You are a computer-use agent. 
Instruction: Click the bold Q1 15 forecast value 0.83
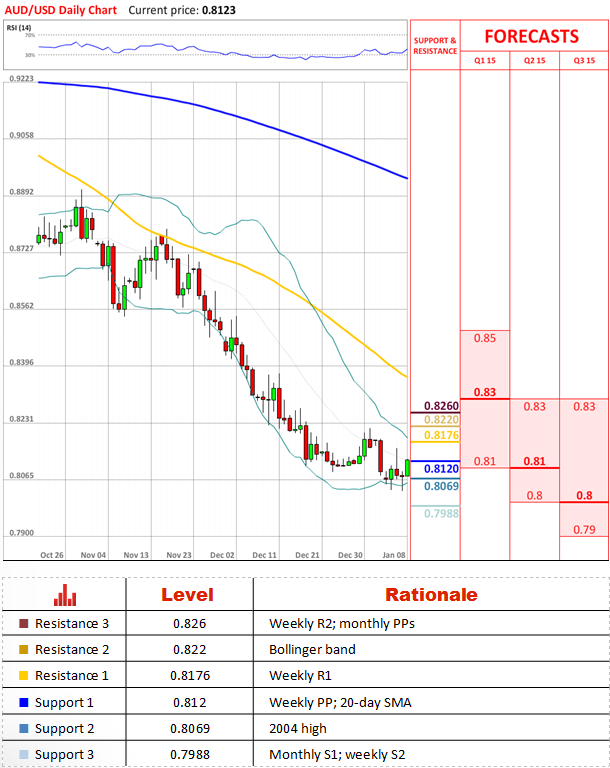485,392
